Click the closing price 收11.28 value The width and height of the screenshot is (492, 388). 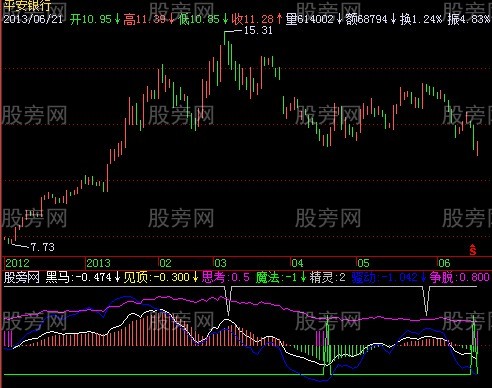tap(253, 19)
